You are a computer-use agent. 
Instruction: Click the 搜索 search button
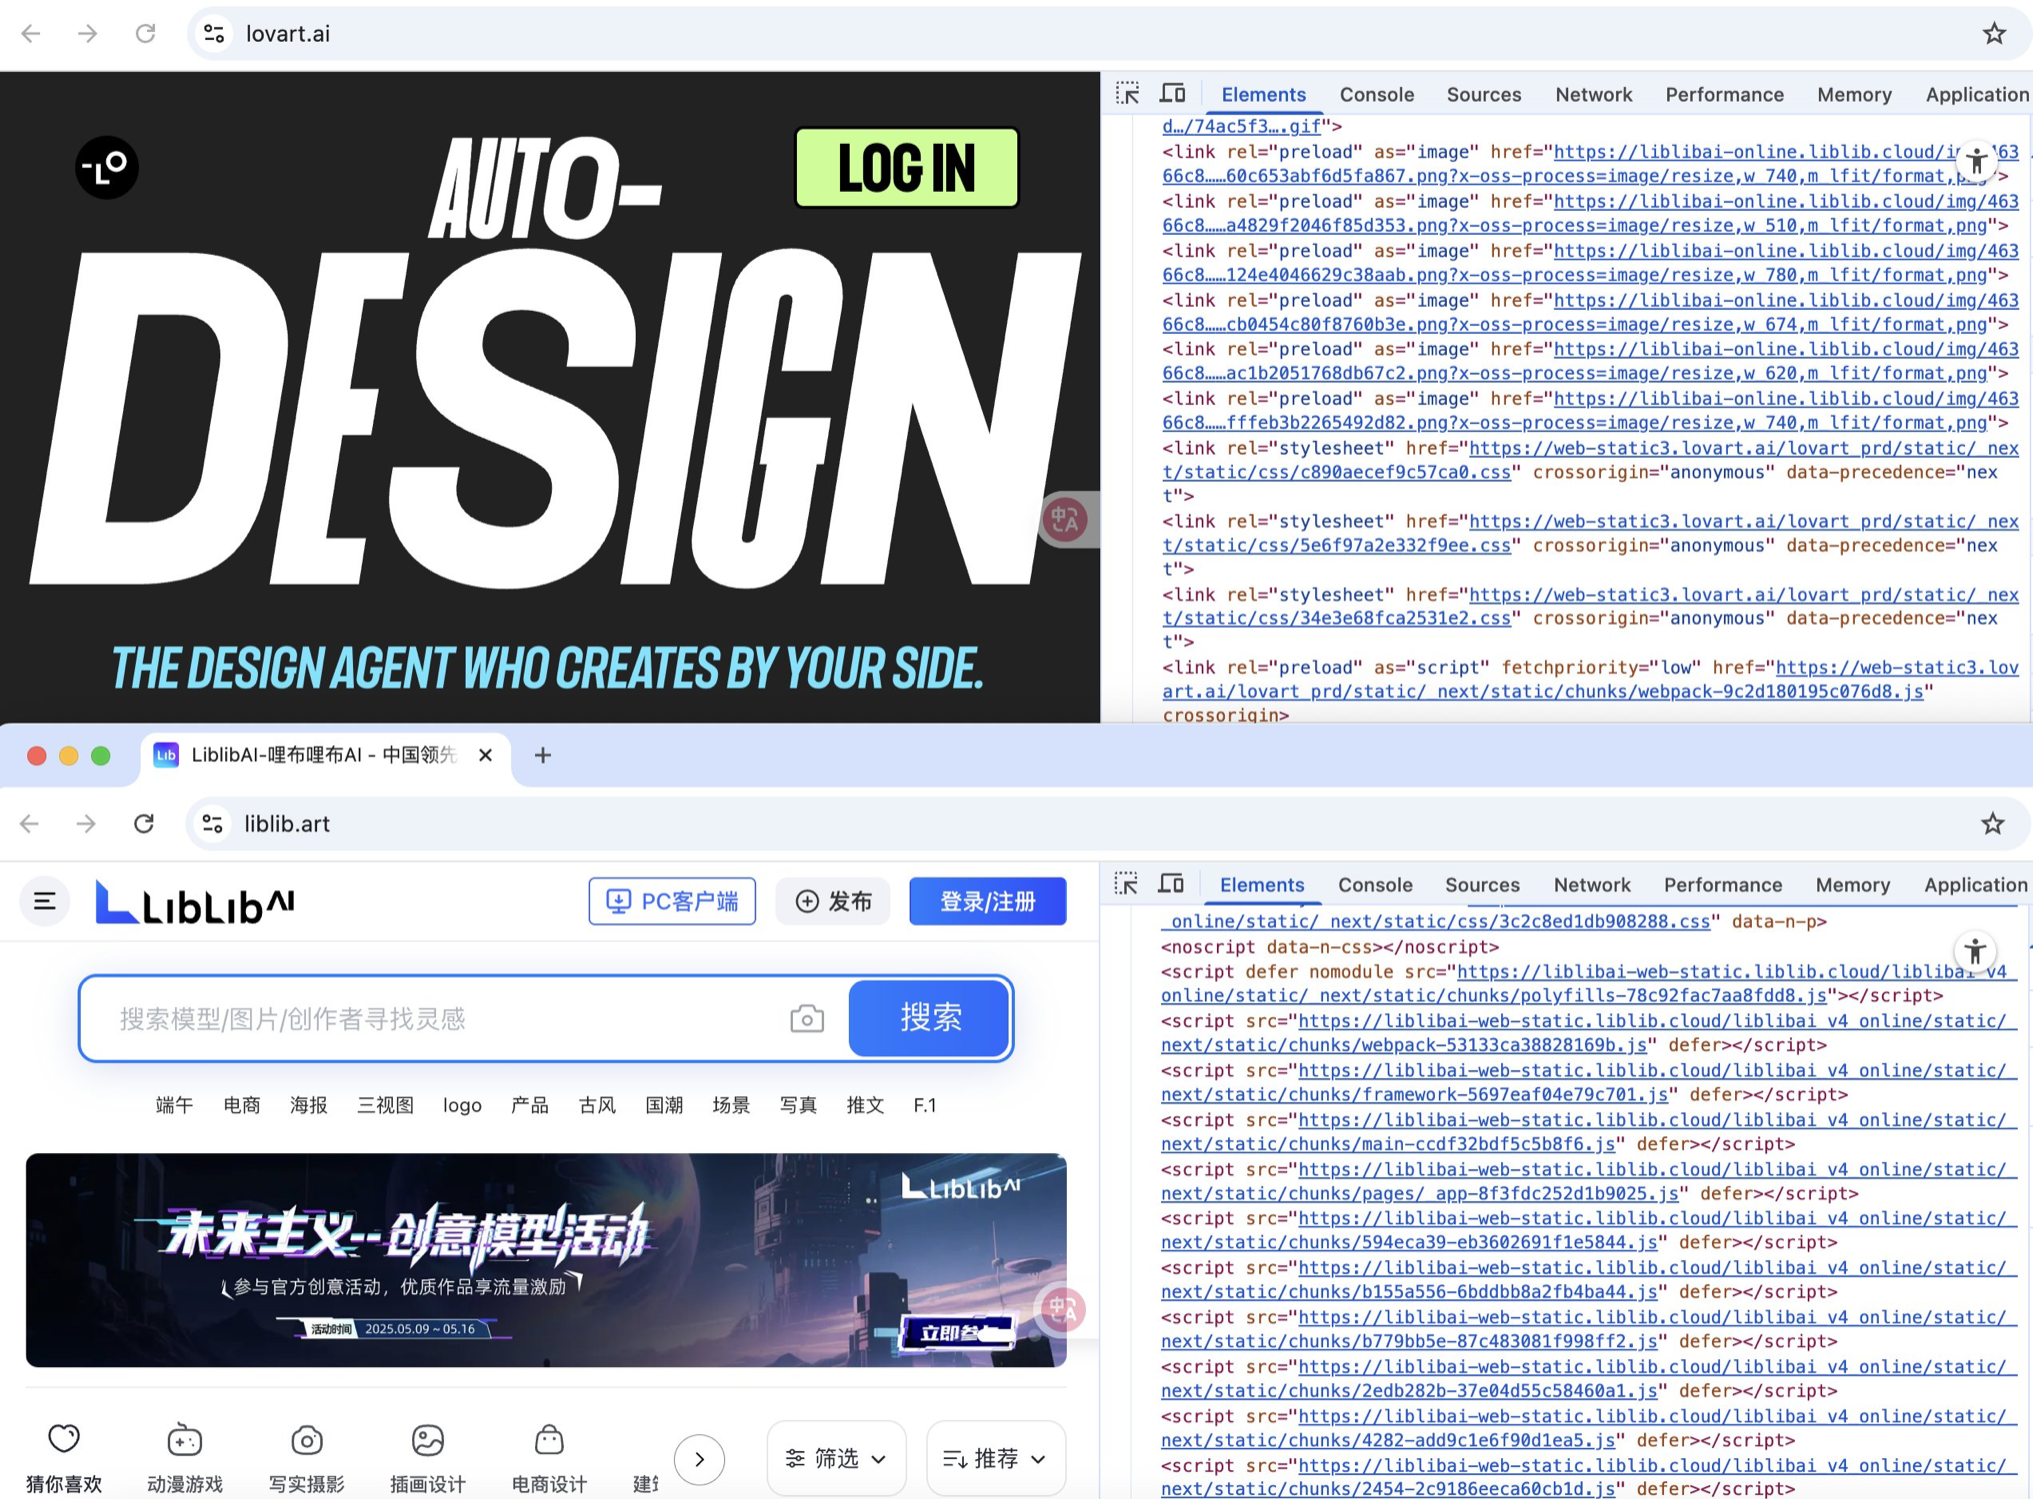point(929,1018)
